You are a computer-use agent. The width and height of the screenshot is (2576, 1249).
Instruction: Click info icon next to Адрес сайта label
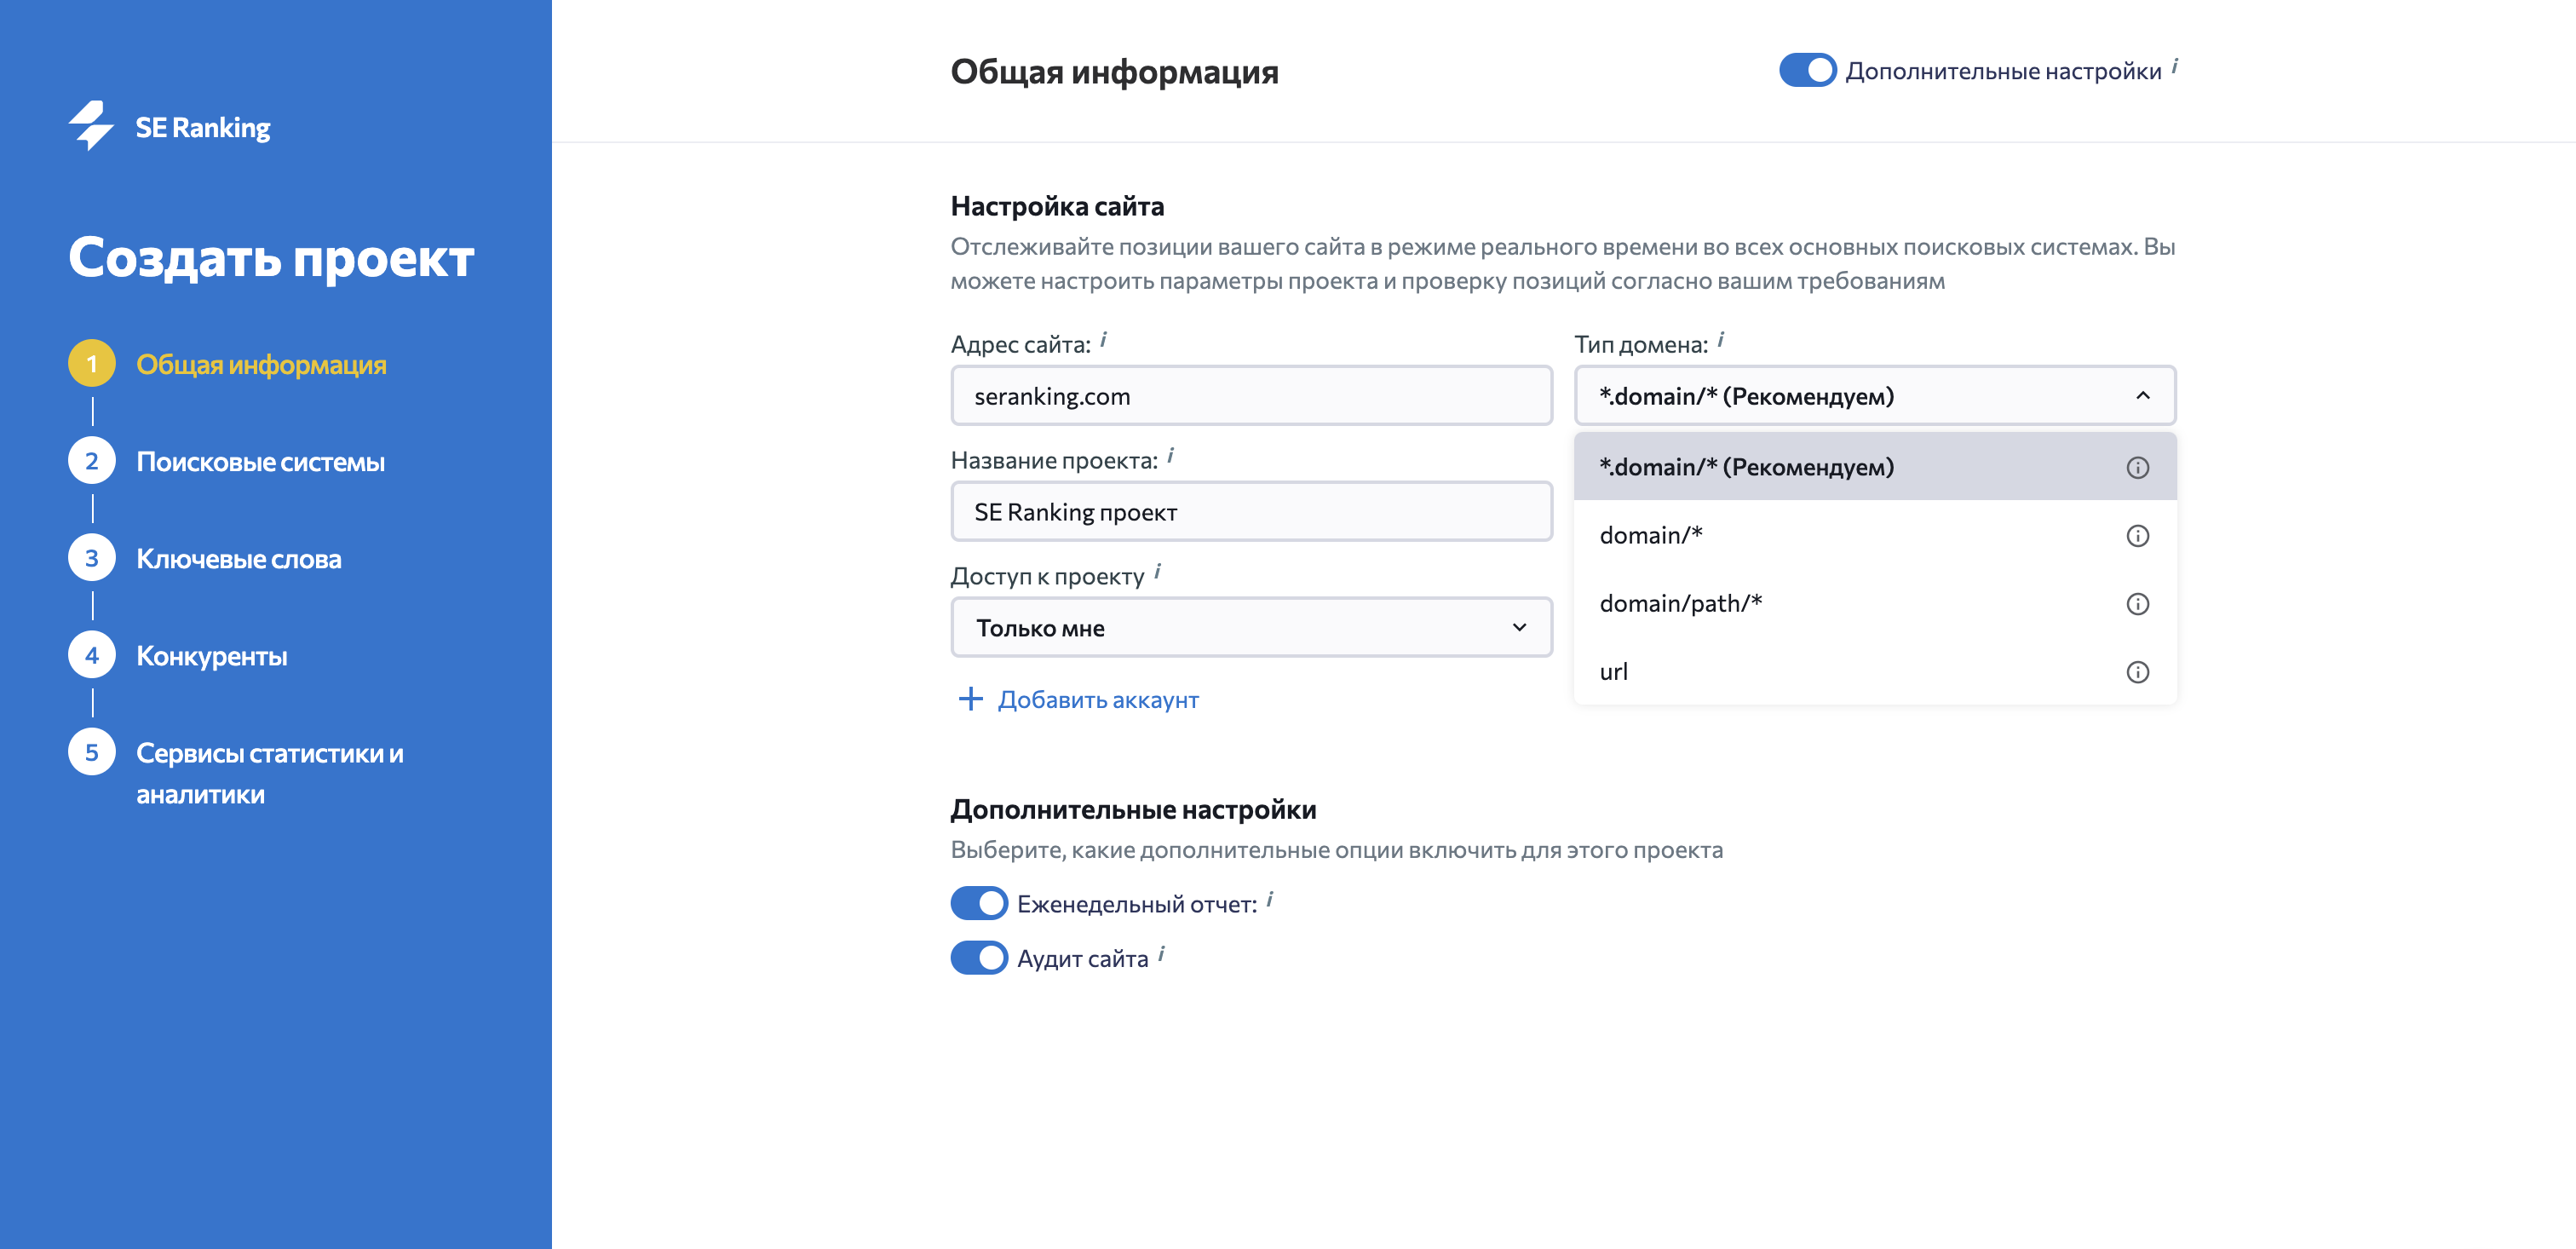click(1103, 340)
